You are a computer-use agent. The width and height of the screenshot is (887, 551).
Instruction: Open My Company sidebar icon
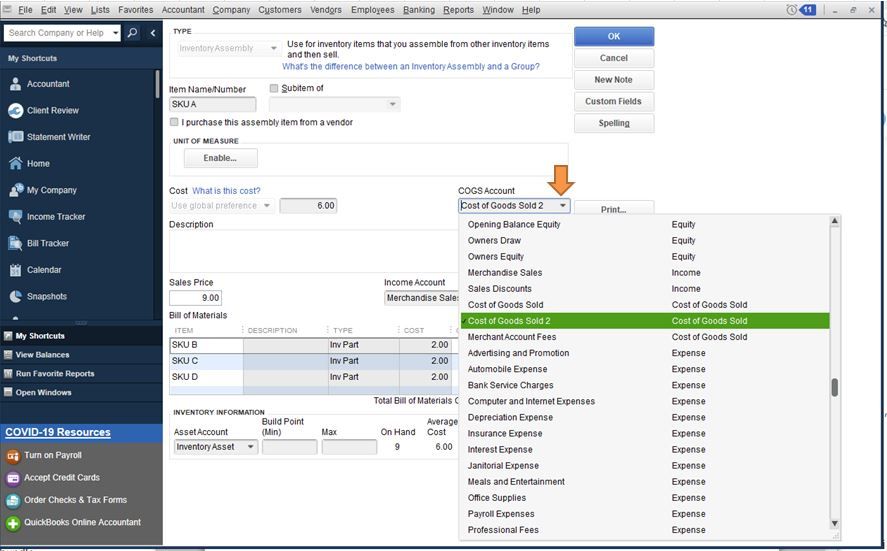click(16, 190)
